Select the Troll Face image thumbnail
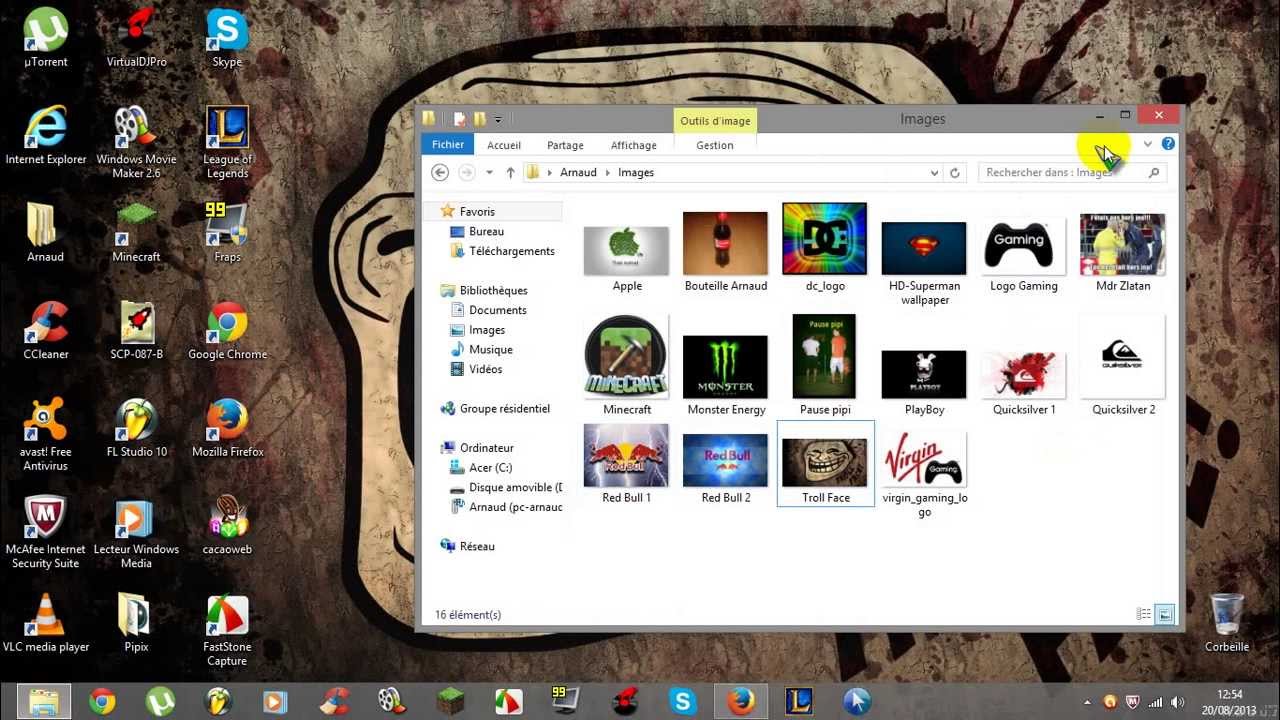Viewport: 1280px width, 720px height. coord(826,464)
